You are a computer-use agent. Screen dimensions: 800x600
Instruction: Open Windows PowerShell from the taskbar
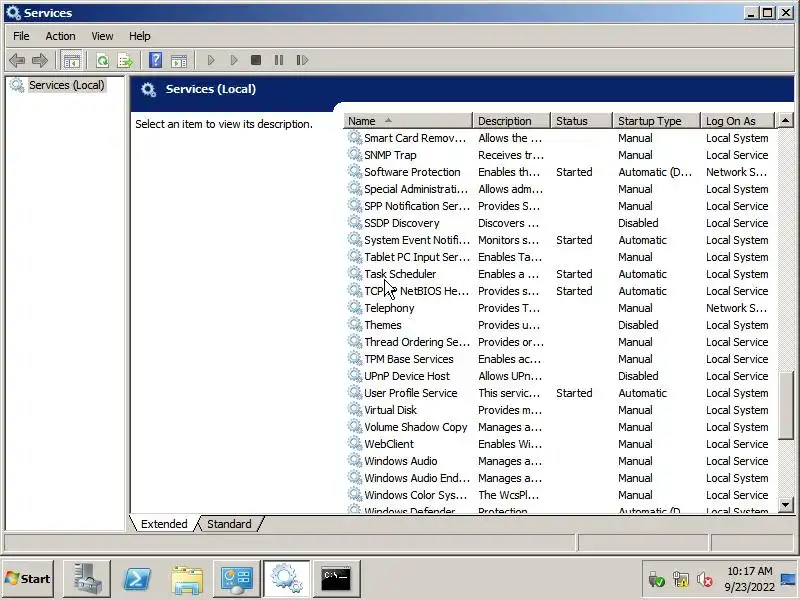(137, 579)
